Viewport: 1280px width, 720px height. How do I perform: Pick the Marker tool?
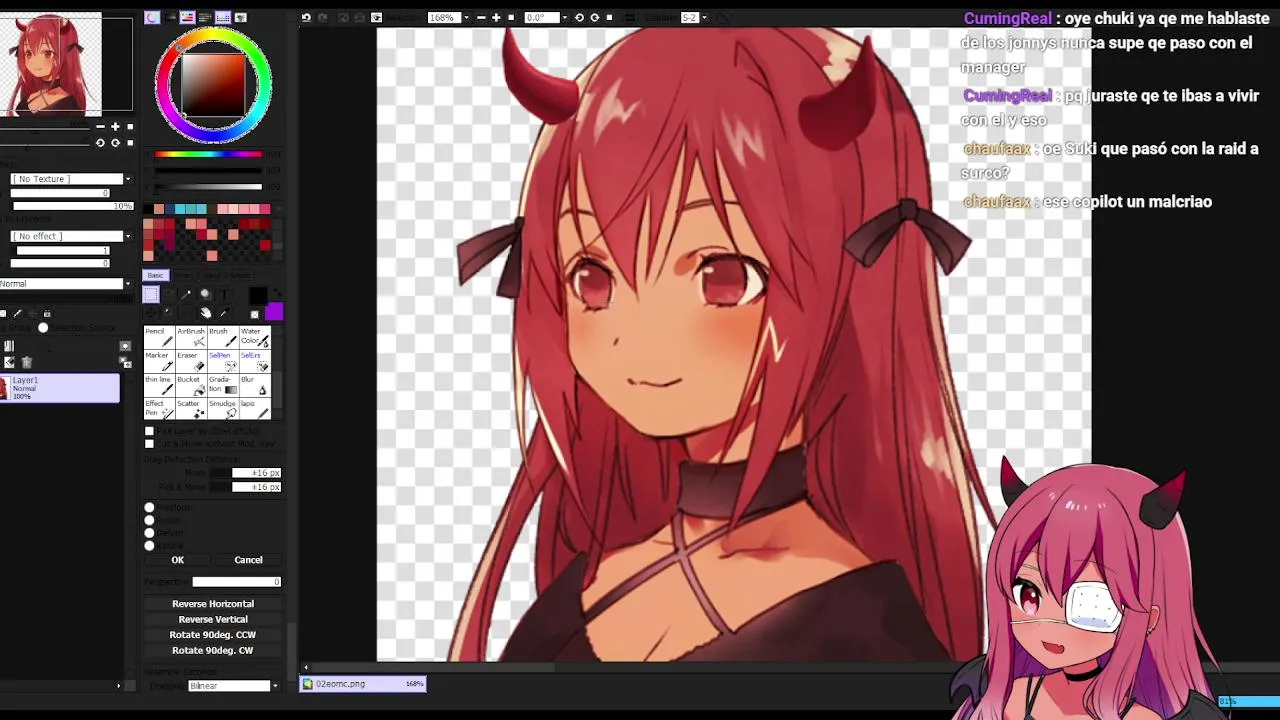[x=159, y=361]
